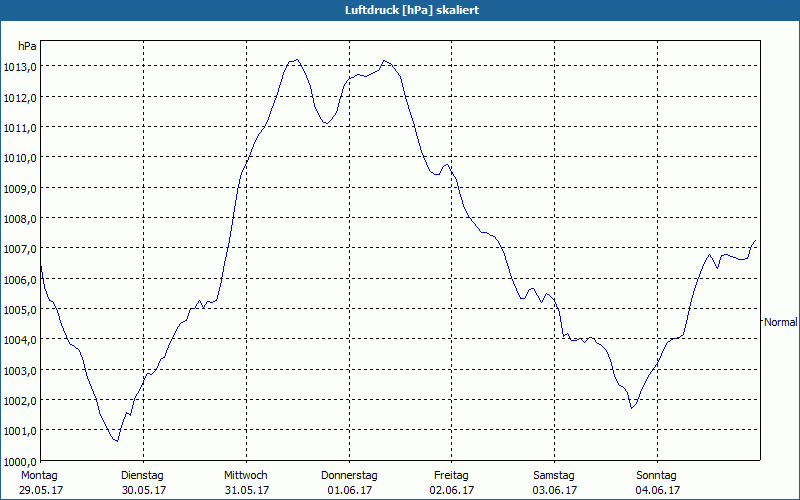Click the date 03.06.17

[555, 490]
